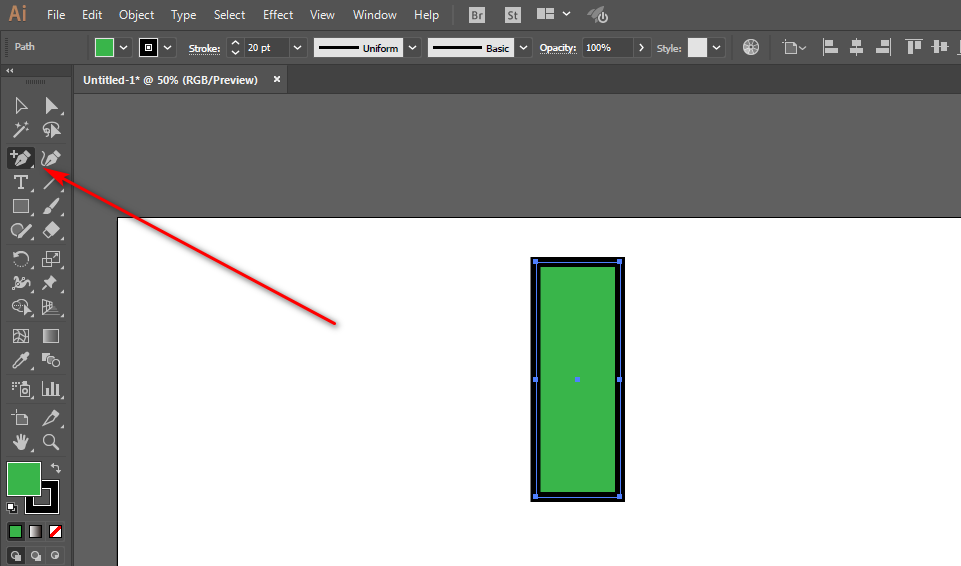This screenshot has height=566, width=961.
Task: Open the Object menu
Action: (137, 15)
